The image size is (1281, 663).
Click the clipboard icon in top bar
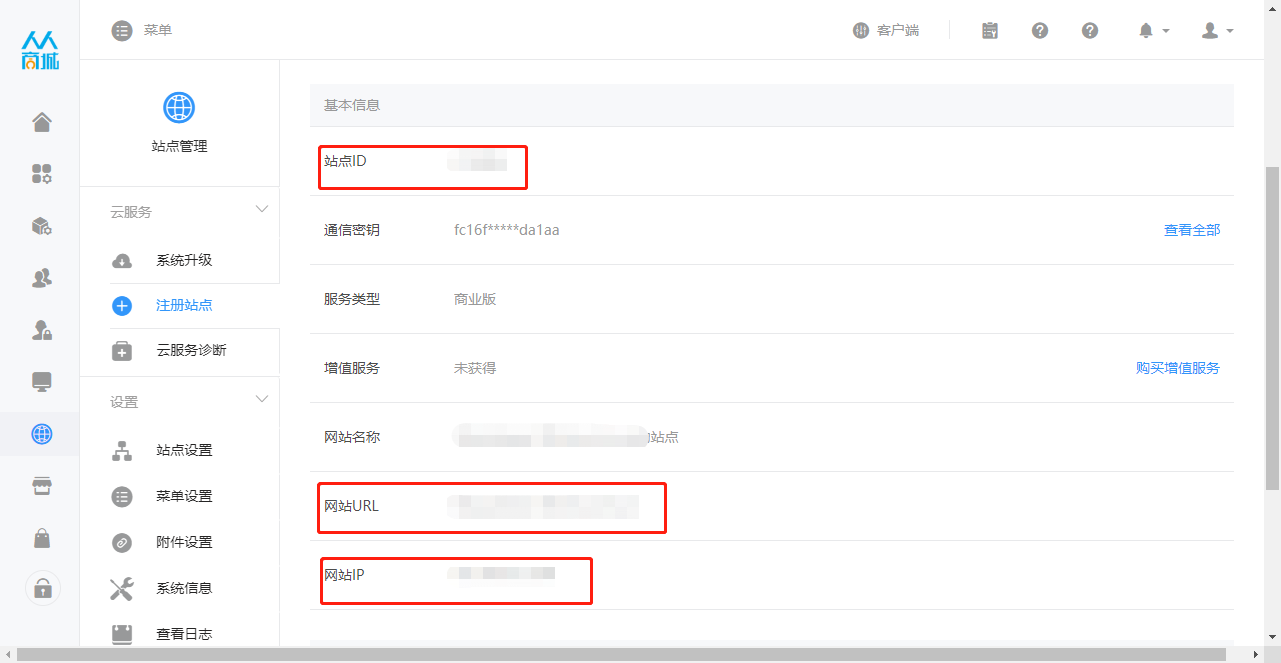pos(990,30)
